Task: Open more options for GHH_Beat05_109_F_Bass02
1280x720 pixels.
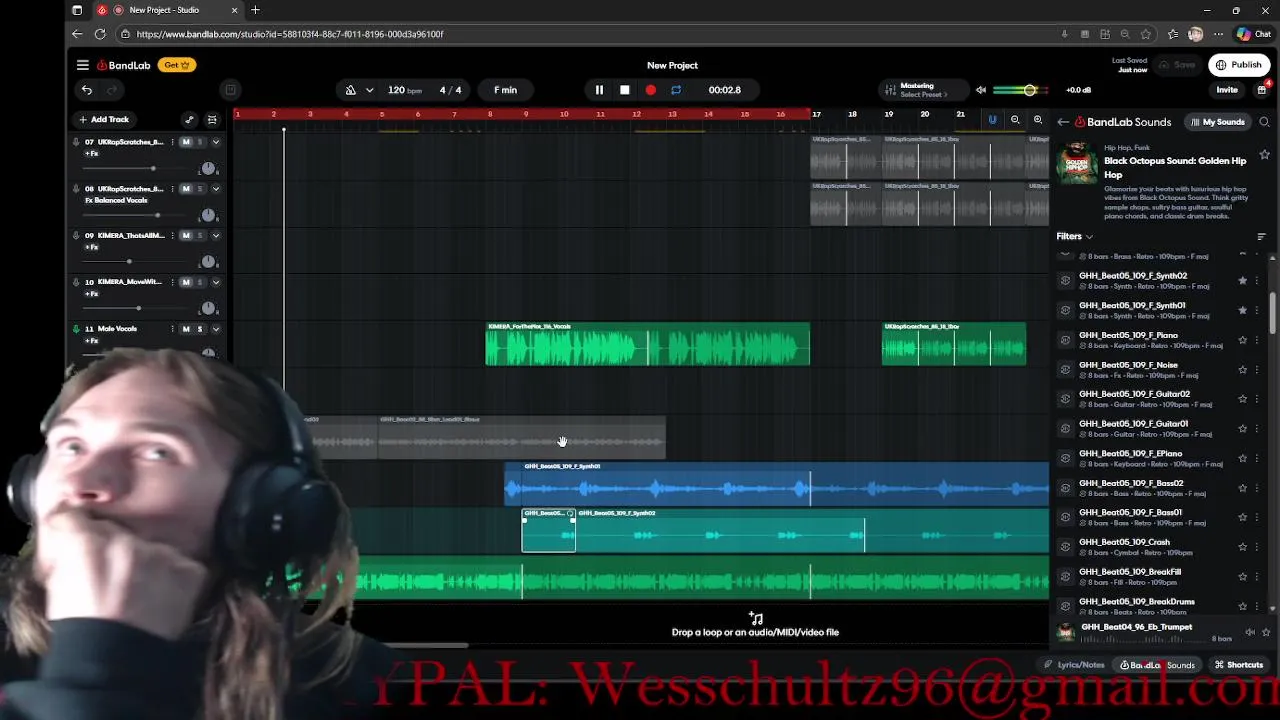Action: point(1257,488)
